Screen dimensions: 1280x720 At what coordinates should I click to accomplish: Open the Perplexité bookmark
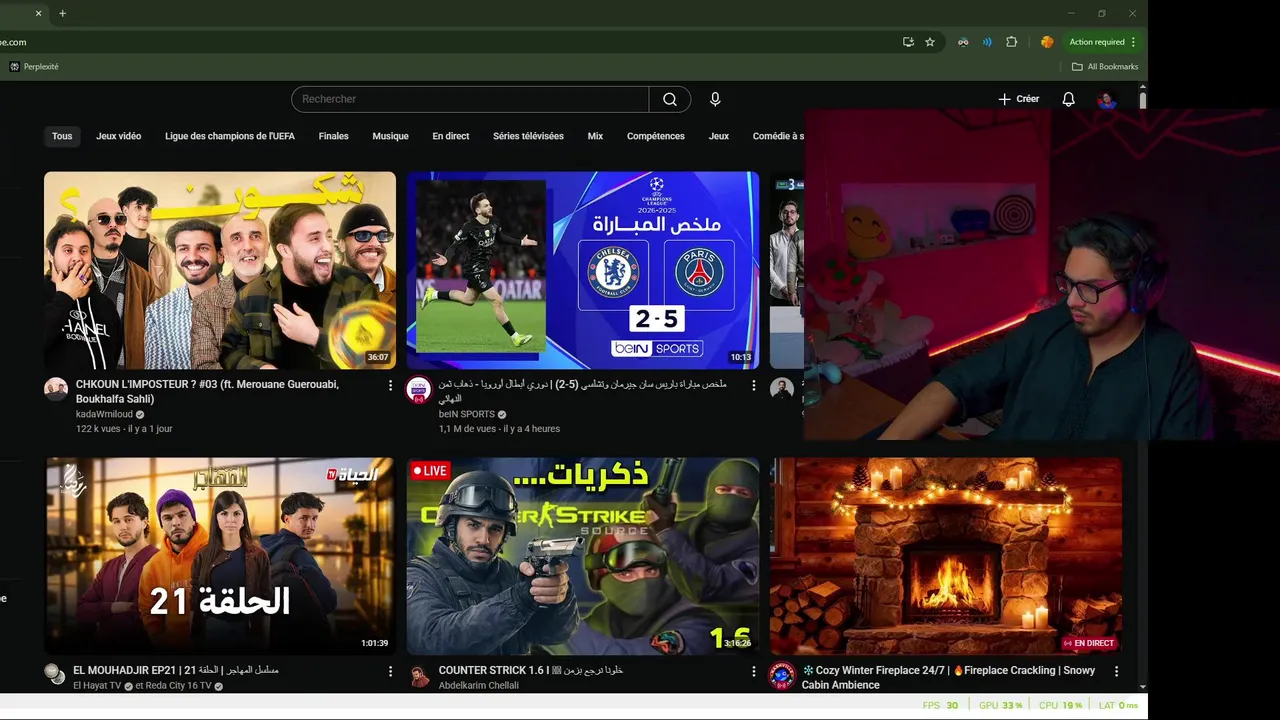[x=34, y=67]
